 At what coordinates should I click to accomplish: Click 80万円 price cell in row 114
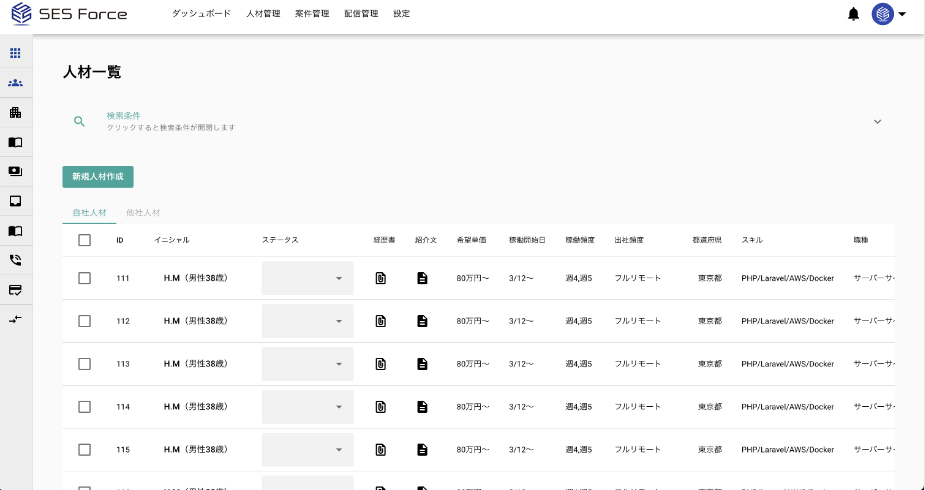point(473,407)
